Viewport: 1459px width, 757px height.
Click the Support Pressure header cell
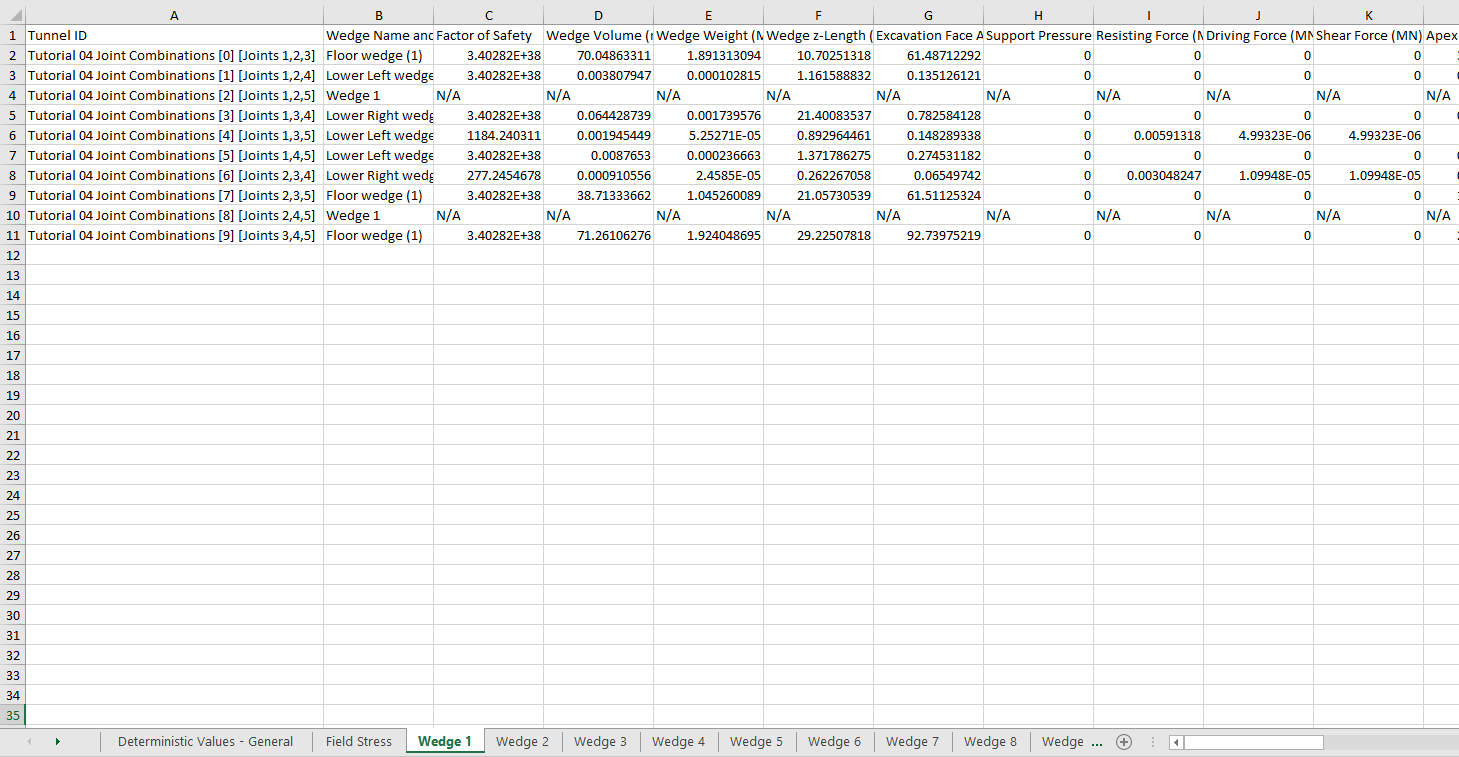click(x=1038, y=35)
